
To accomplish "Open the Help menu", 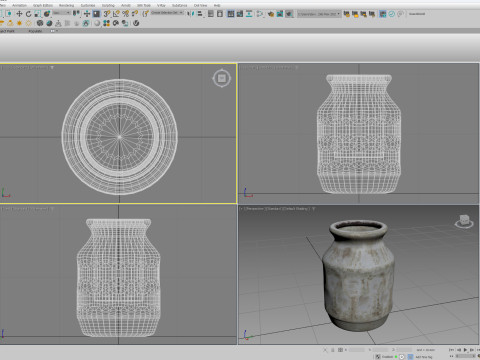I will 217,5.
